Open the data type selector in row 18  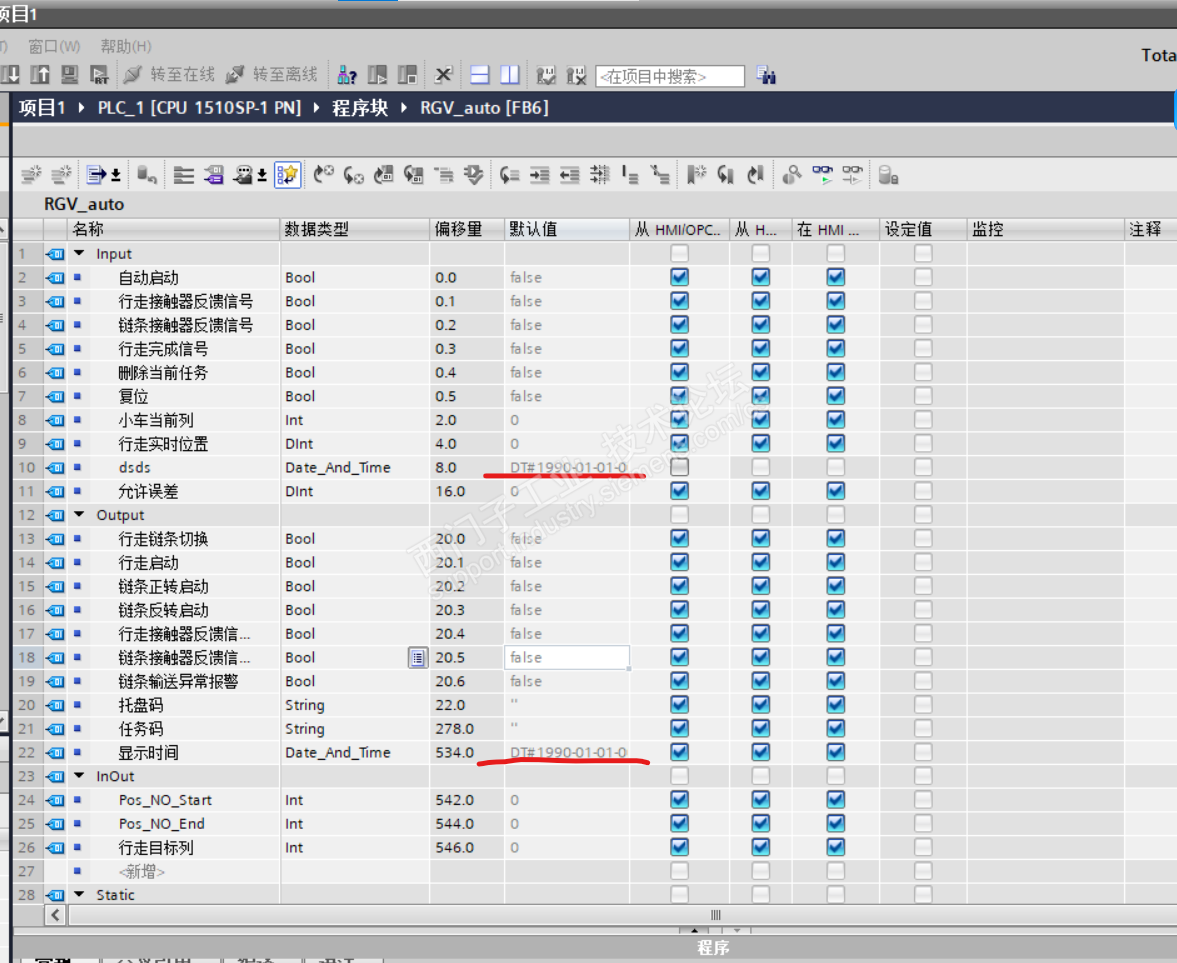pos(418,658)
